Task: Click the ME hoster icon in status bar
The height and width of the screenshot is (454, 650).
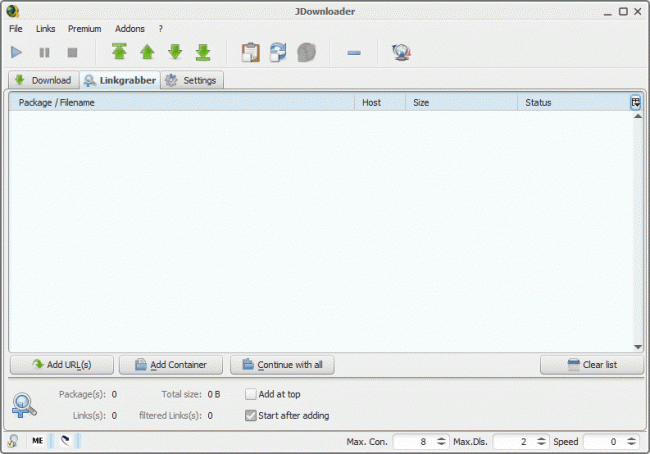Action: [x=38, y=441]
